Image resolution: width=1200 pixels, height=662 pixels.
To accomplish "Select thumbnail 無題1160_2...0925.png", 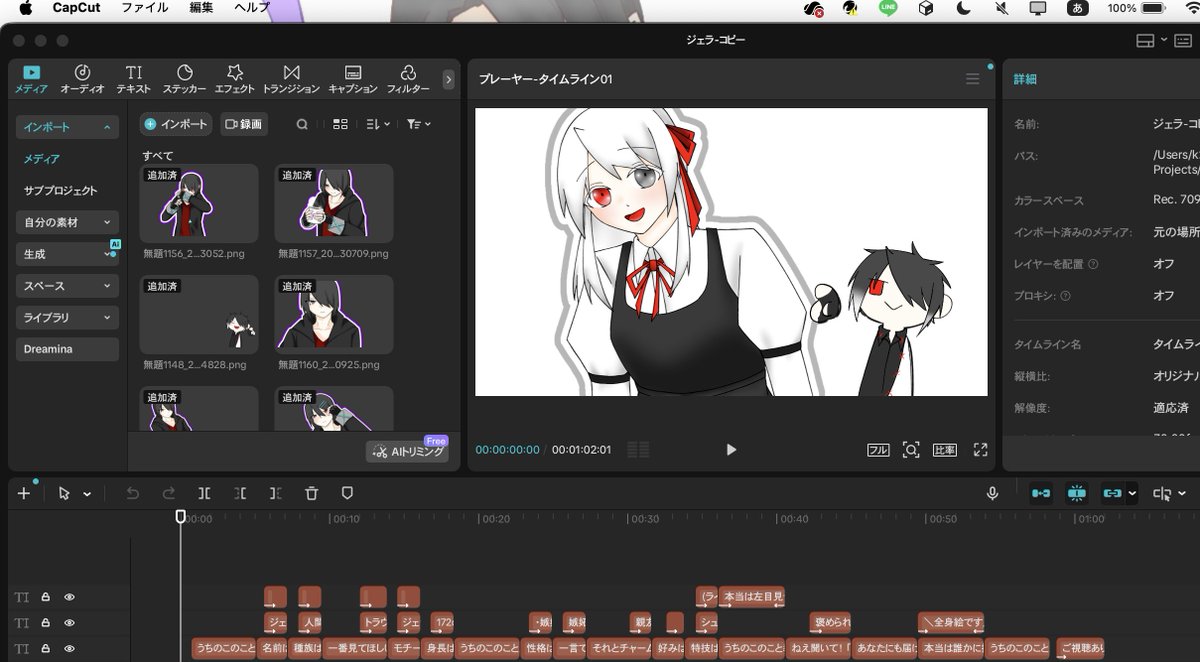I will [334, 315].
